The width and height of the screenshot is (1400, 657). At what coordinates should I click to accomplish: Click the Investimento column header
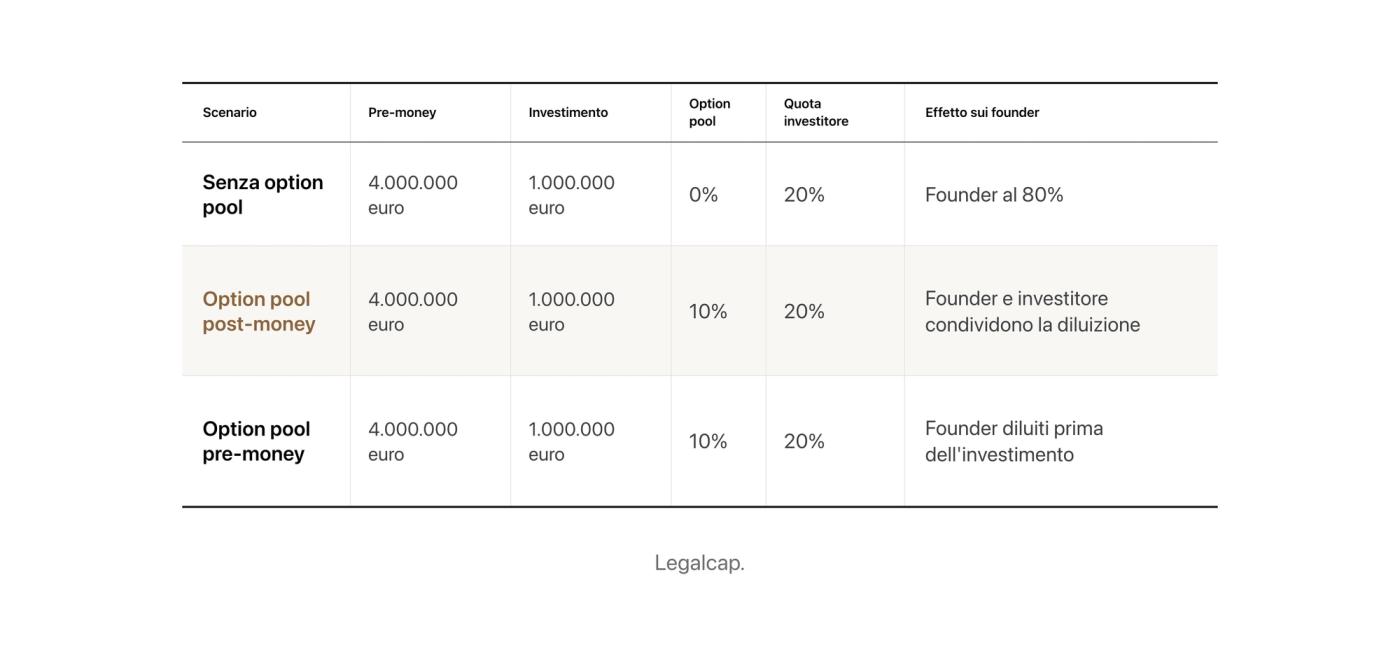[x=568, y=112]
